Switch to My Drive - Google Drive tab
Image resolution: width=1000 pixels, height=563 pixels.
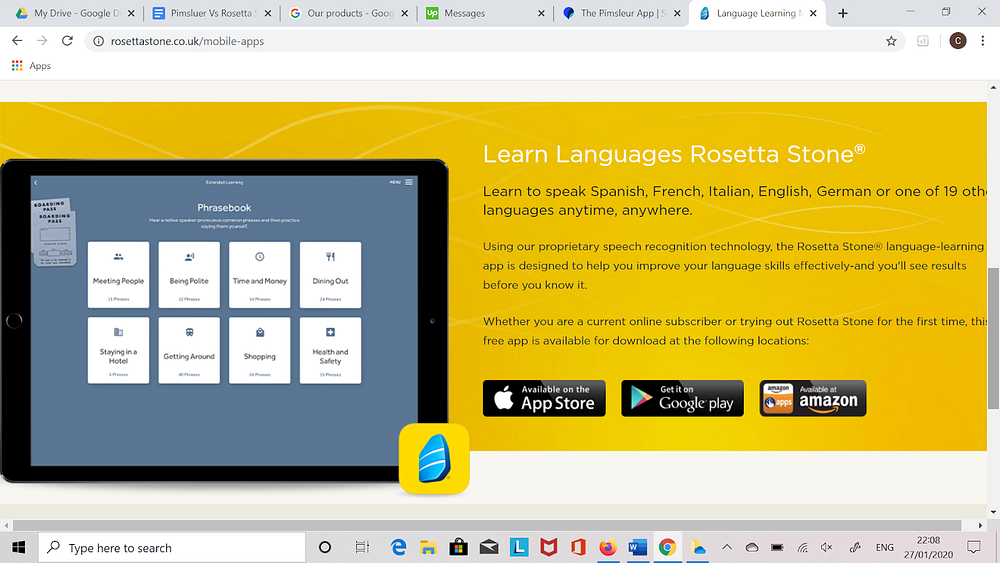click(75, 13)
